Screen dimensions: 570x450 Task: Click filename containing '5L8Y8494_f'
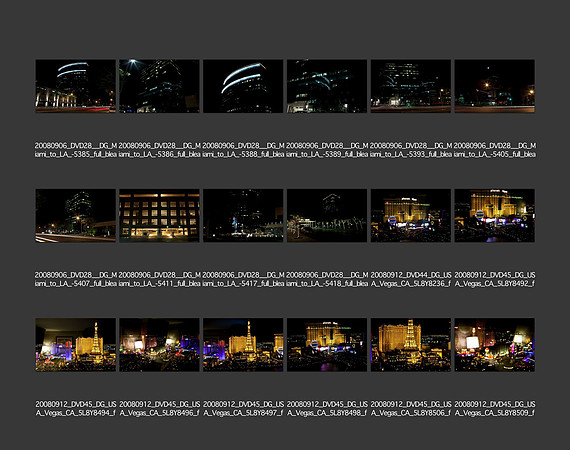pyautogui.click(x=76, y=409)
